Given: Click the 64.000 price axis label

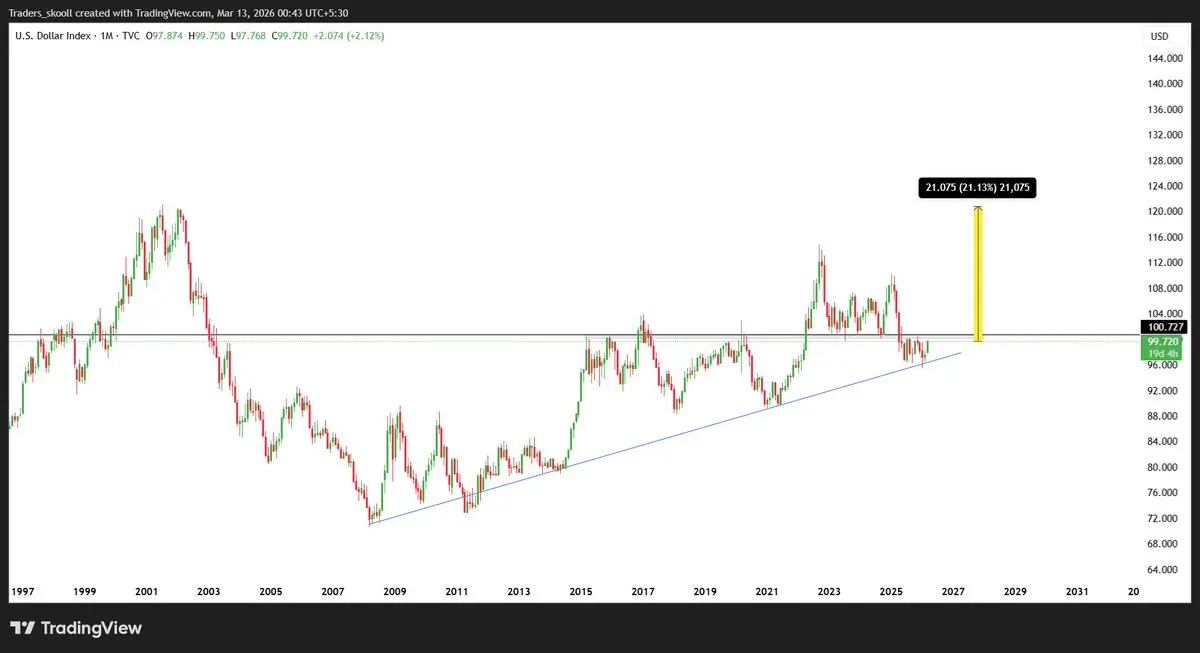Looking at the screenshot, I should point(1162,570).
